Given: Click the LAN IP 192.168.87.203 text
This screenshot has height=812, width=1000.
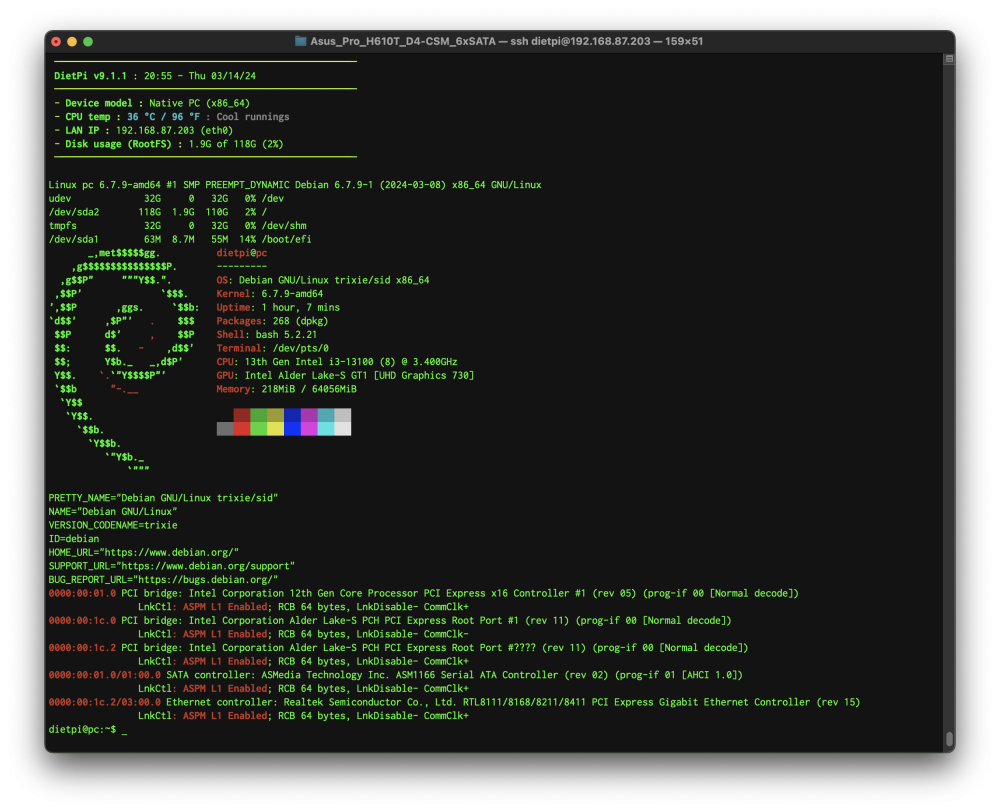Looking at the screenshot, I should pos(155,130).
